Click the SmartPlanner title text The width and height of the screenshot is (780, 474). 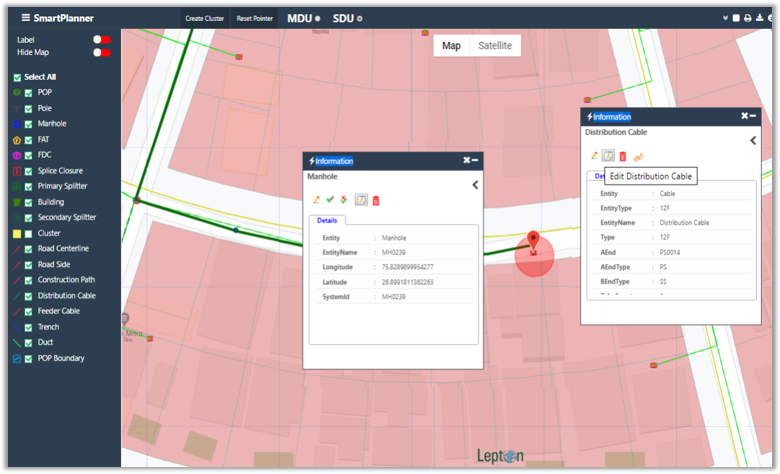[63, 18]
